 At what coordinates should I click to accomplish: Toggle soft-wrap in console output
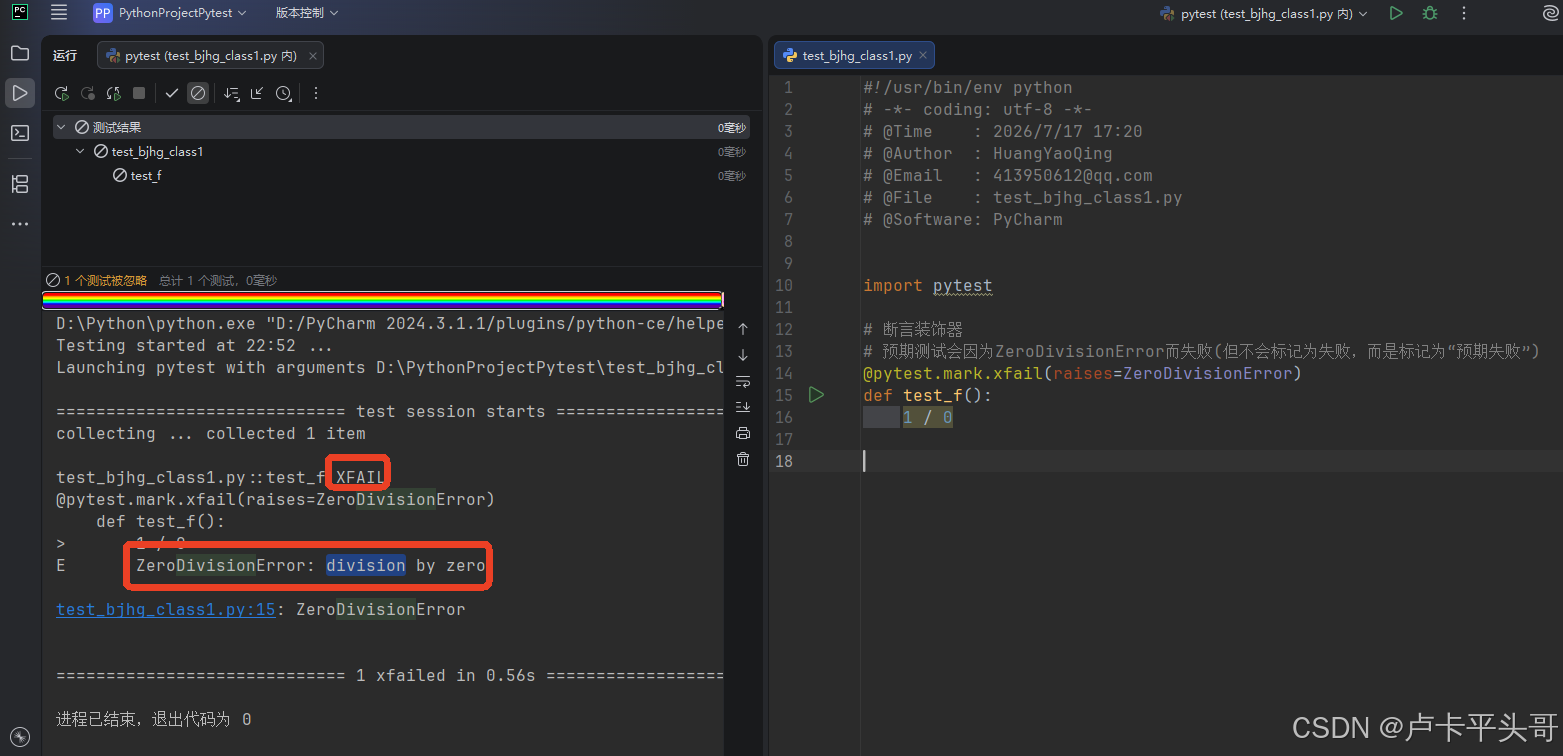coord(742,381)
